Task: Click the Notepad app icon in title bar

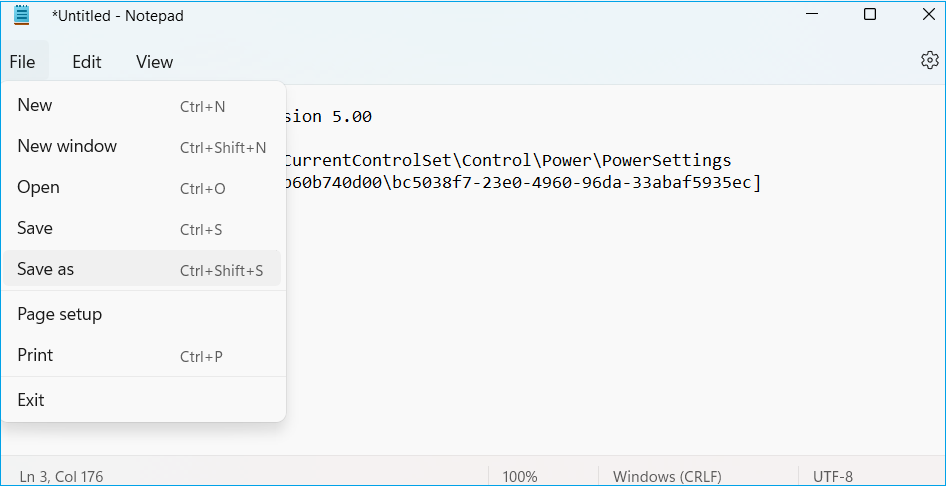Action: (22, 14)
